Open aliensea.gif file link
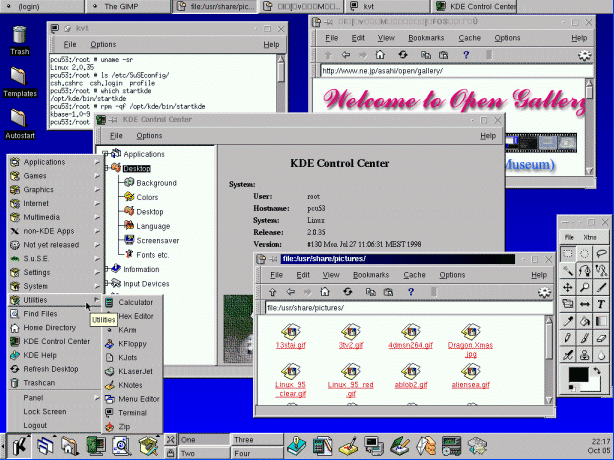 point(471,385)
